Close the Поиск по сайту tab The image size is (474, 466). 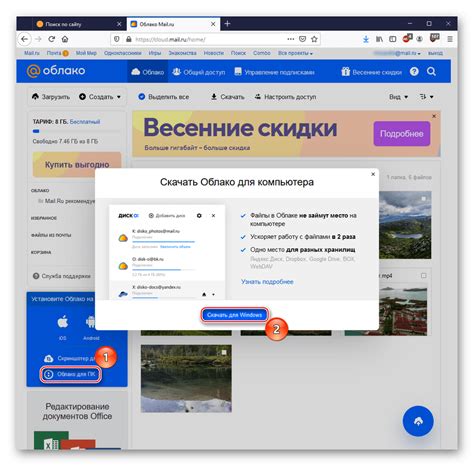[x=119, y=24]
